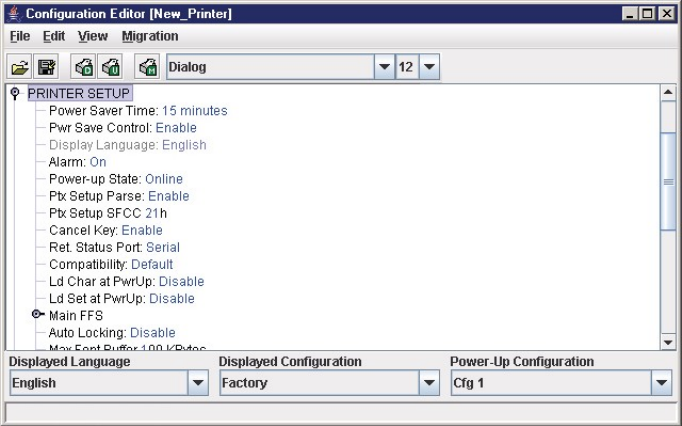Open the font size 12 dropdown

tap(429, 68)
